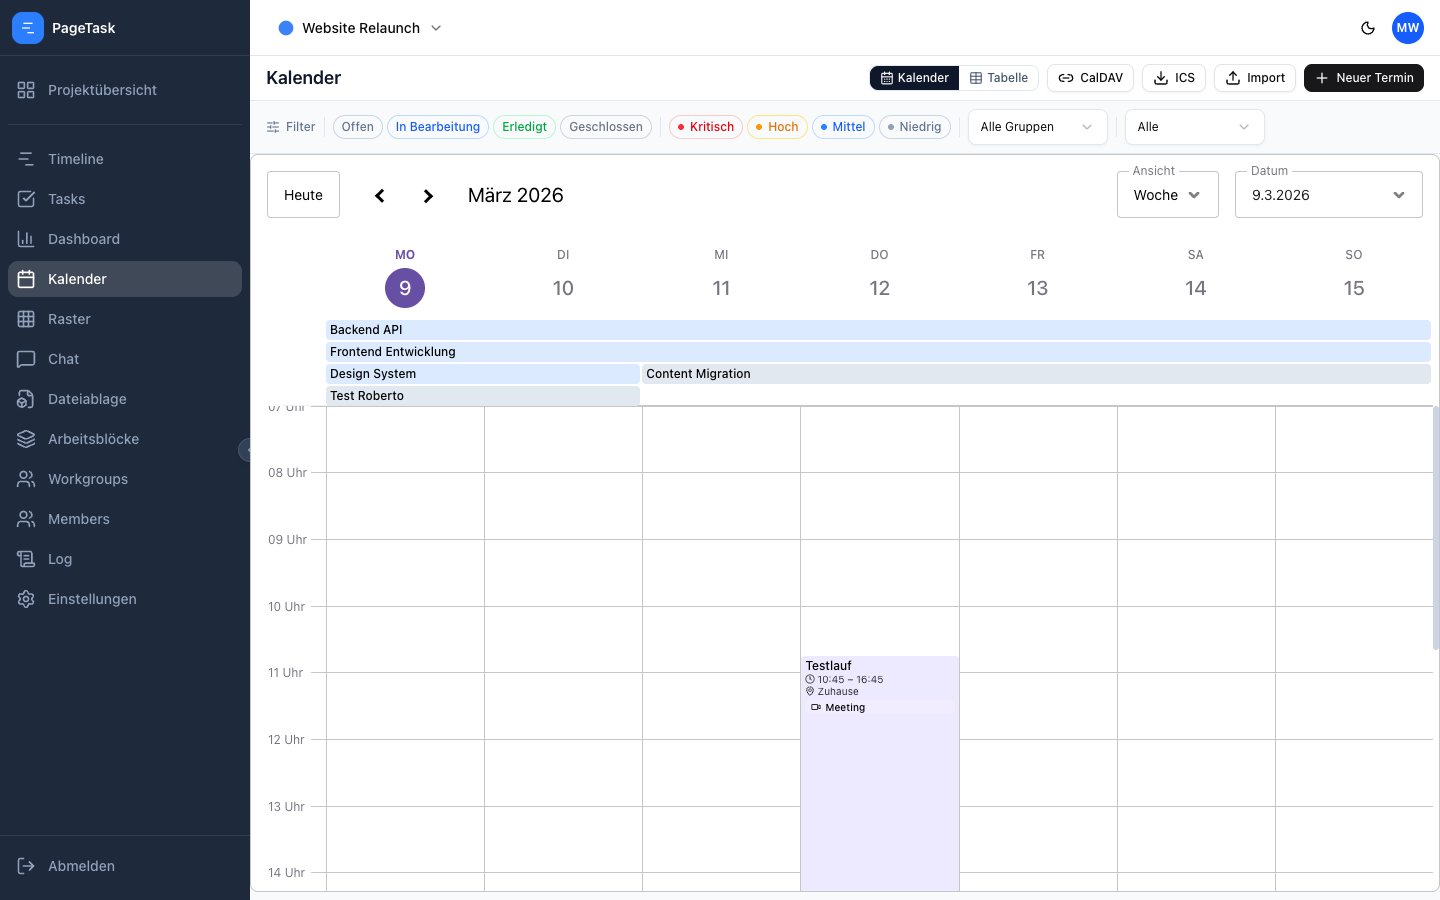
Task: Select the Kalender view tab
Action: tap(913, 77)
